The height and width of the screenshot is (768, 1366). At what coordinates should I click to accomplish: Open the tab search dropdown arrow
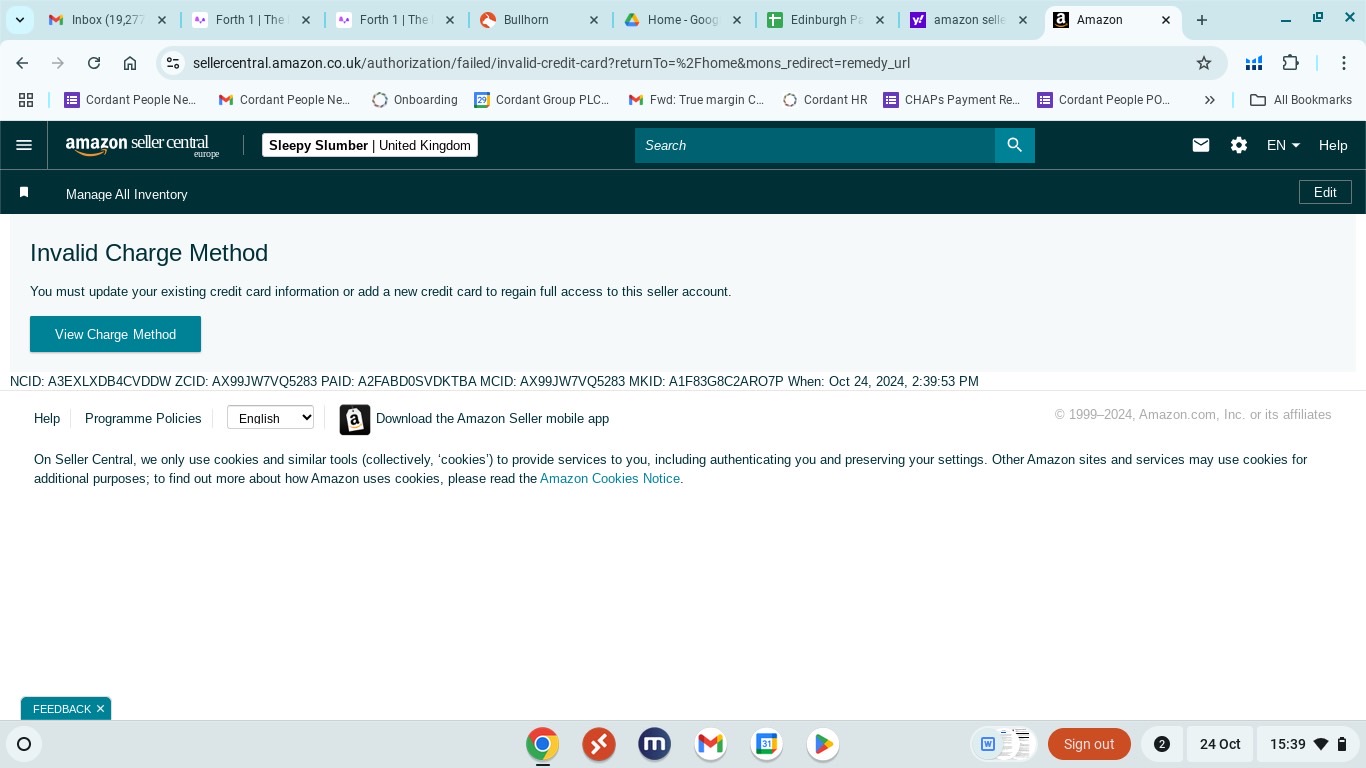(x=19, y=20)
